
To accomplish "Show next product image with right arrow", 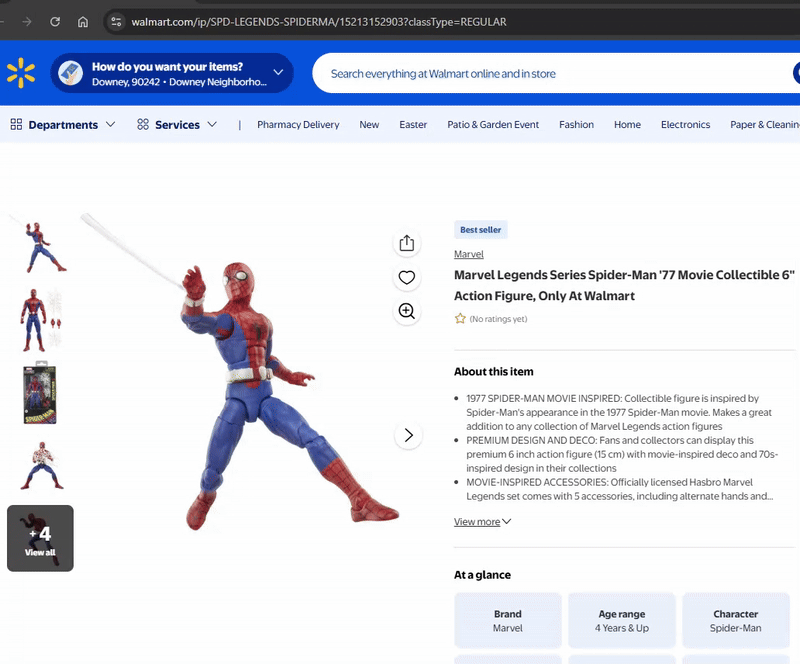I will 408,435.
